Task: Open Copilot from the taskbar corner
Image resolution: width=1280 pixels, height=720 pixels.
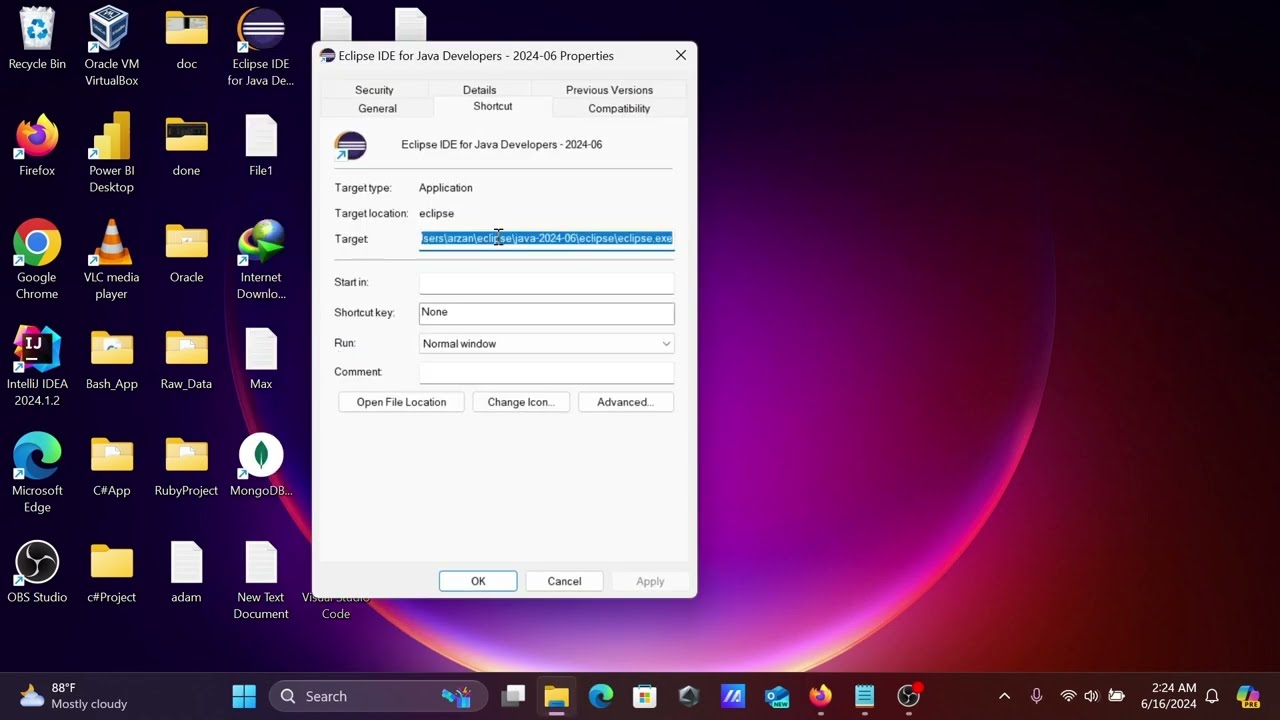Action: point(1248,696)
